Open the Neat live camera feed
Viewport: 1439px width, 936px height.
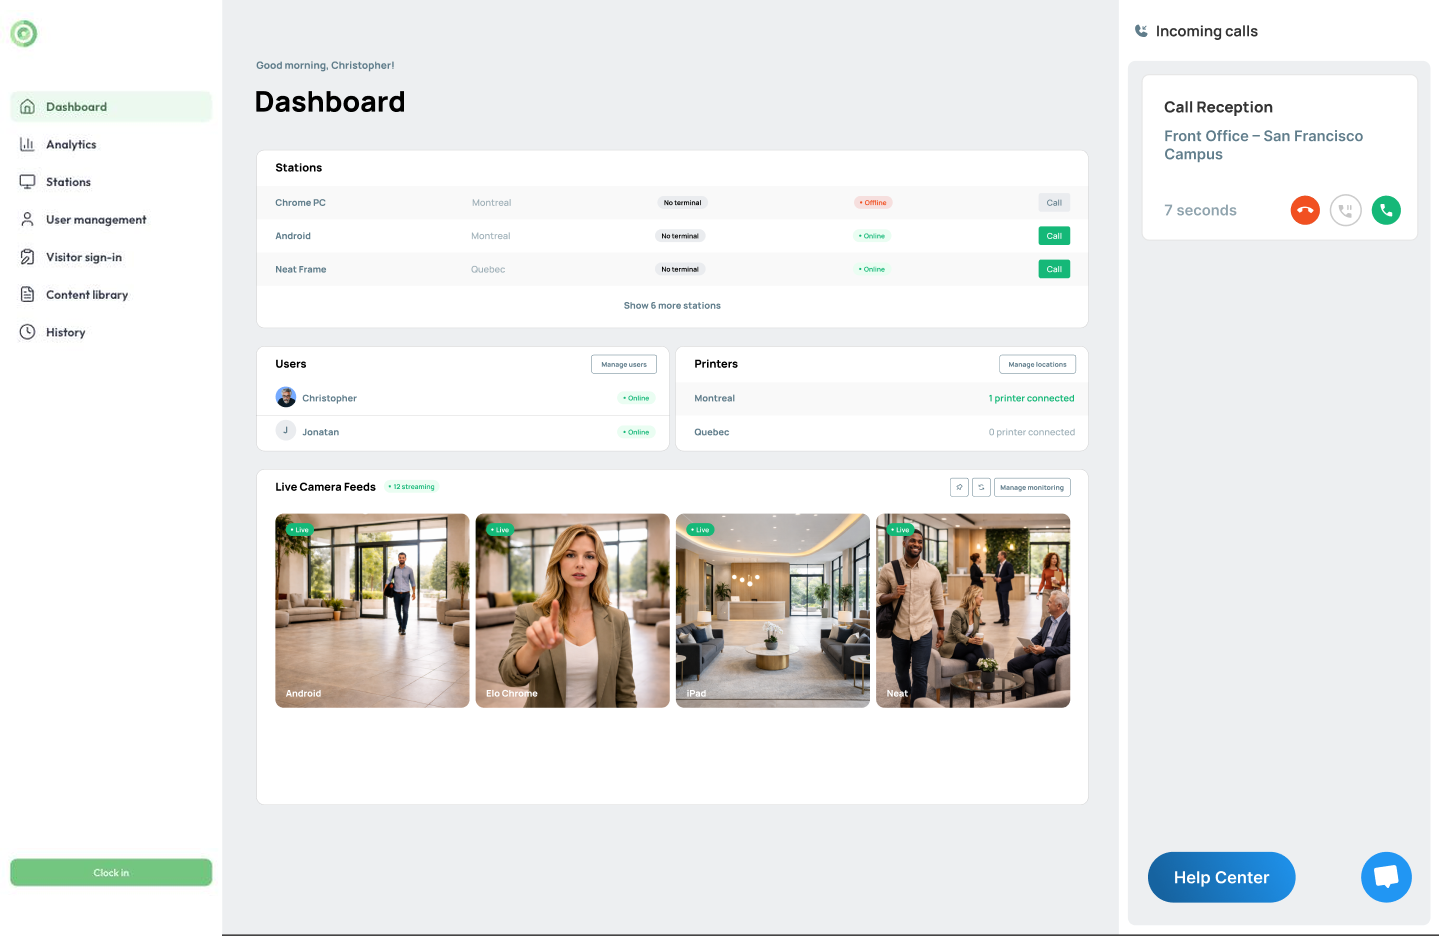(973, 611)
